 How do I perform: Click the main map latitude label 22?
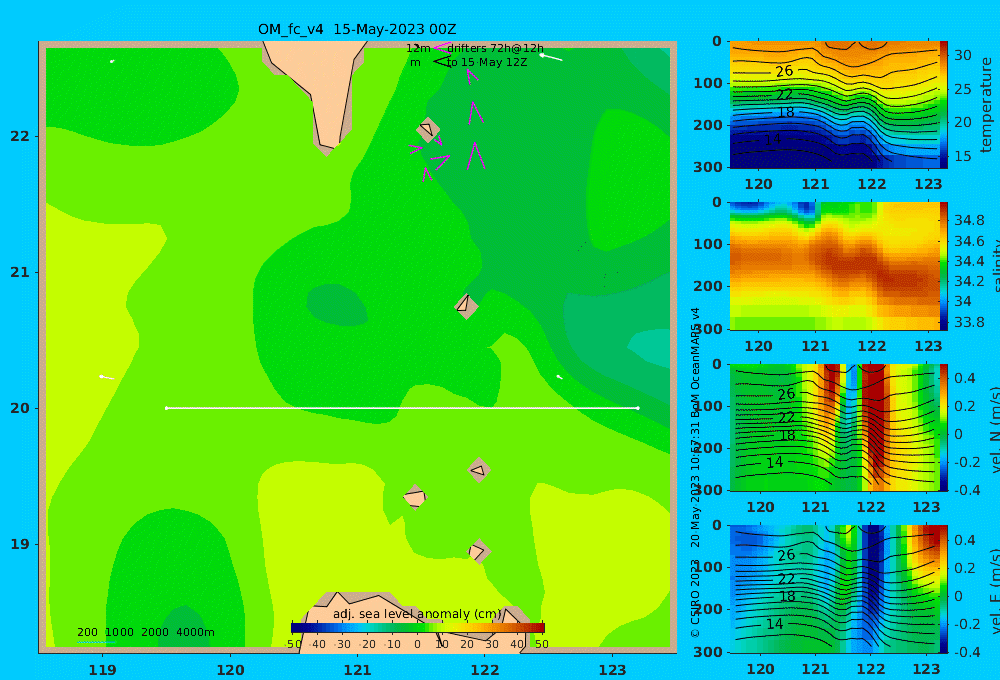[20, 136]
